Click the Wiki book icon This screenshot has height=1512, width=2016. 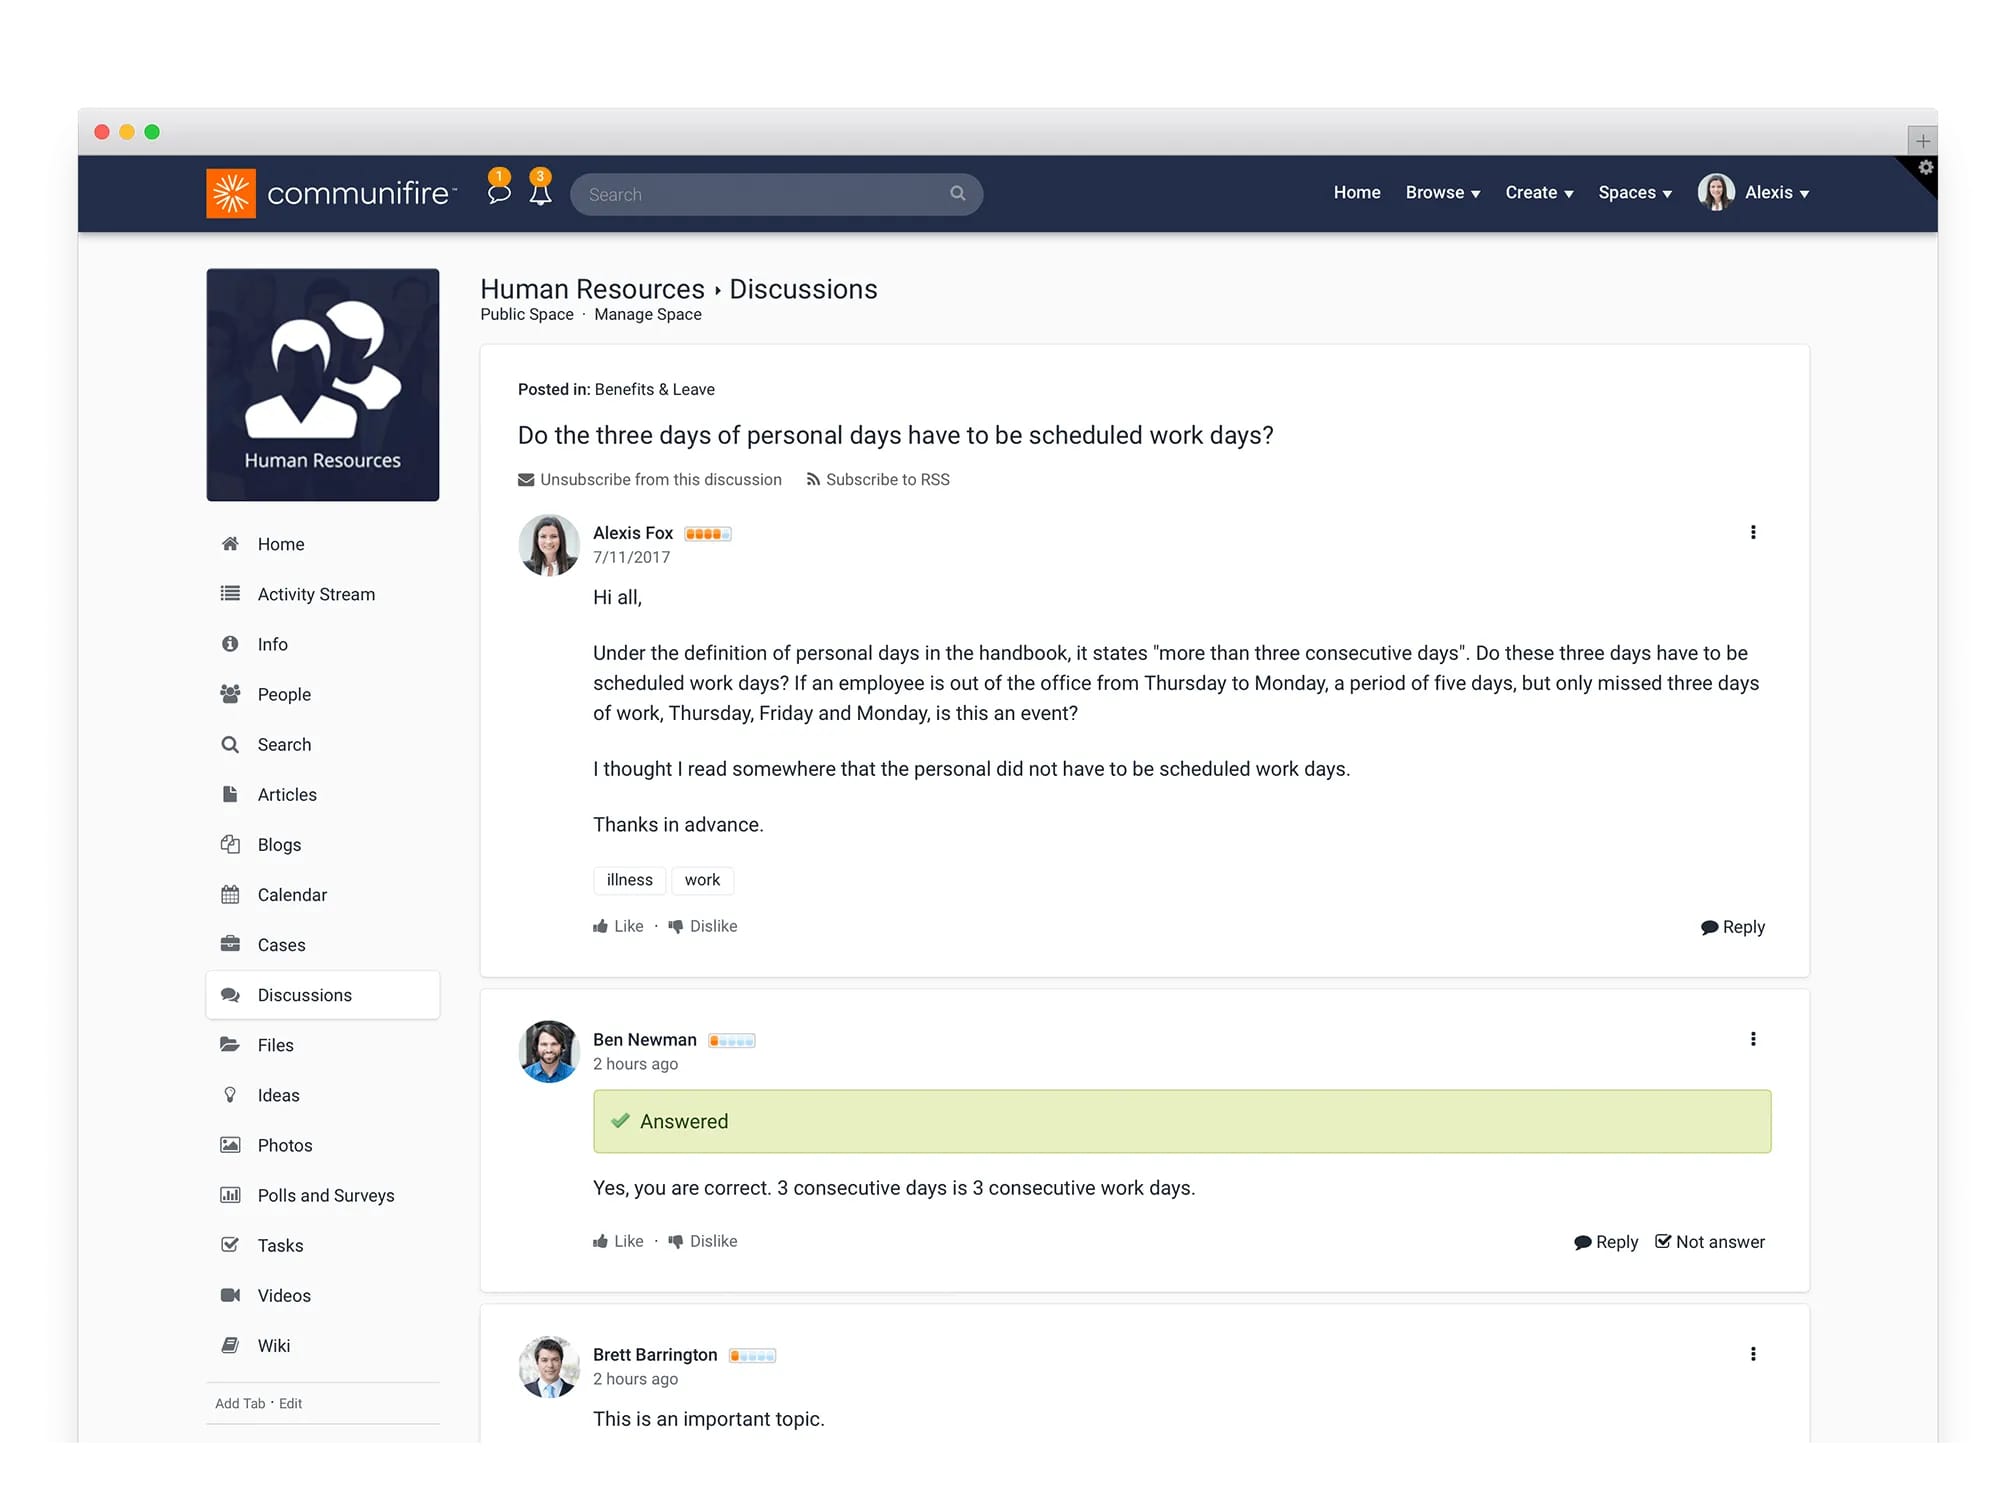click(230, 1345)
